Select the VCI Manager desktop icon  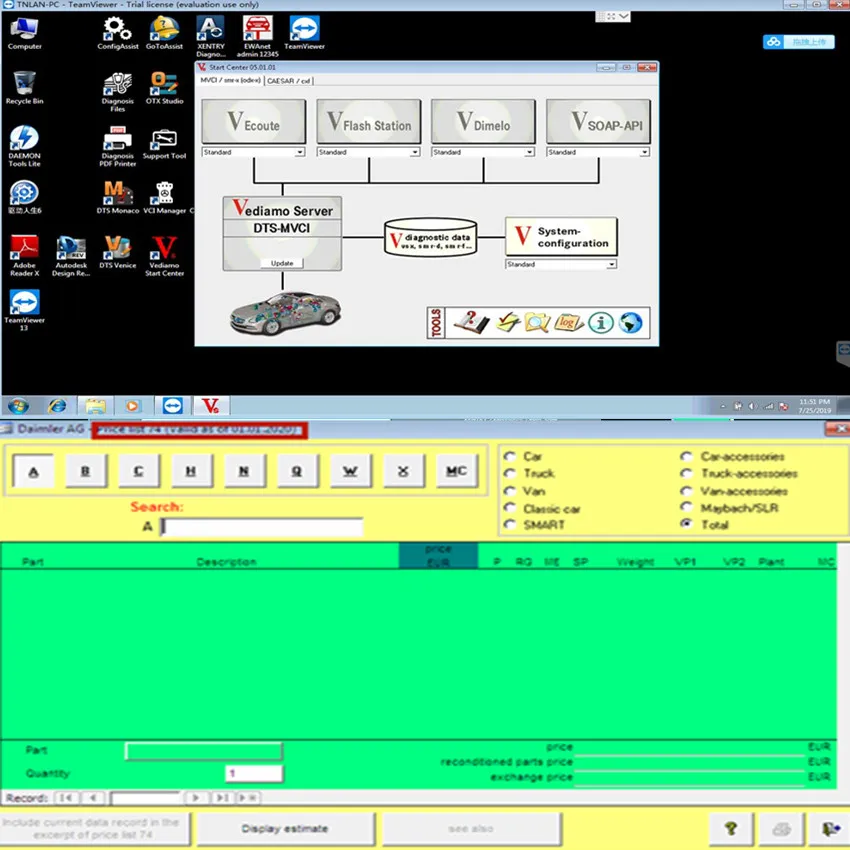164,198
